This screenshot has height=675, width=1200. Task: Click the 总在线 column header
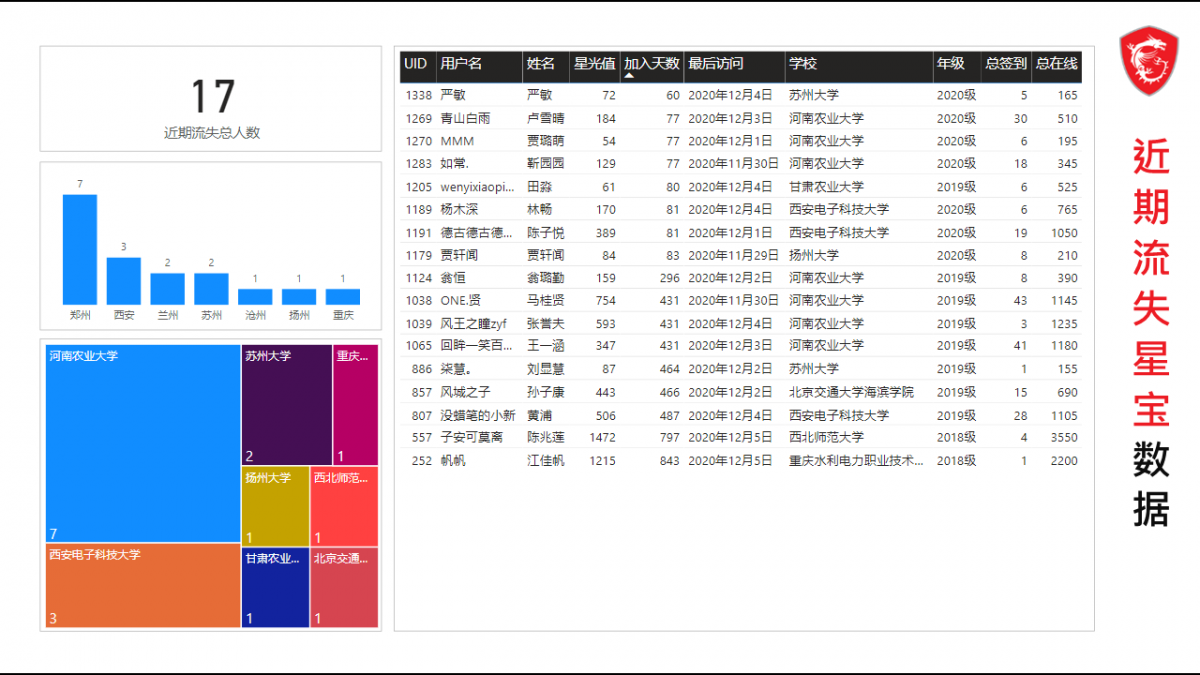tap(1056, 64)
